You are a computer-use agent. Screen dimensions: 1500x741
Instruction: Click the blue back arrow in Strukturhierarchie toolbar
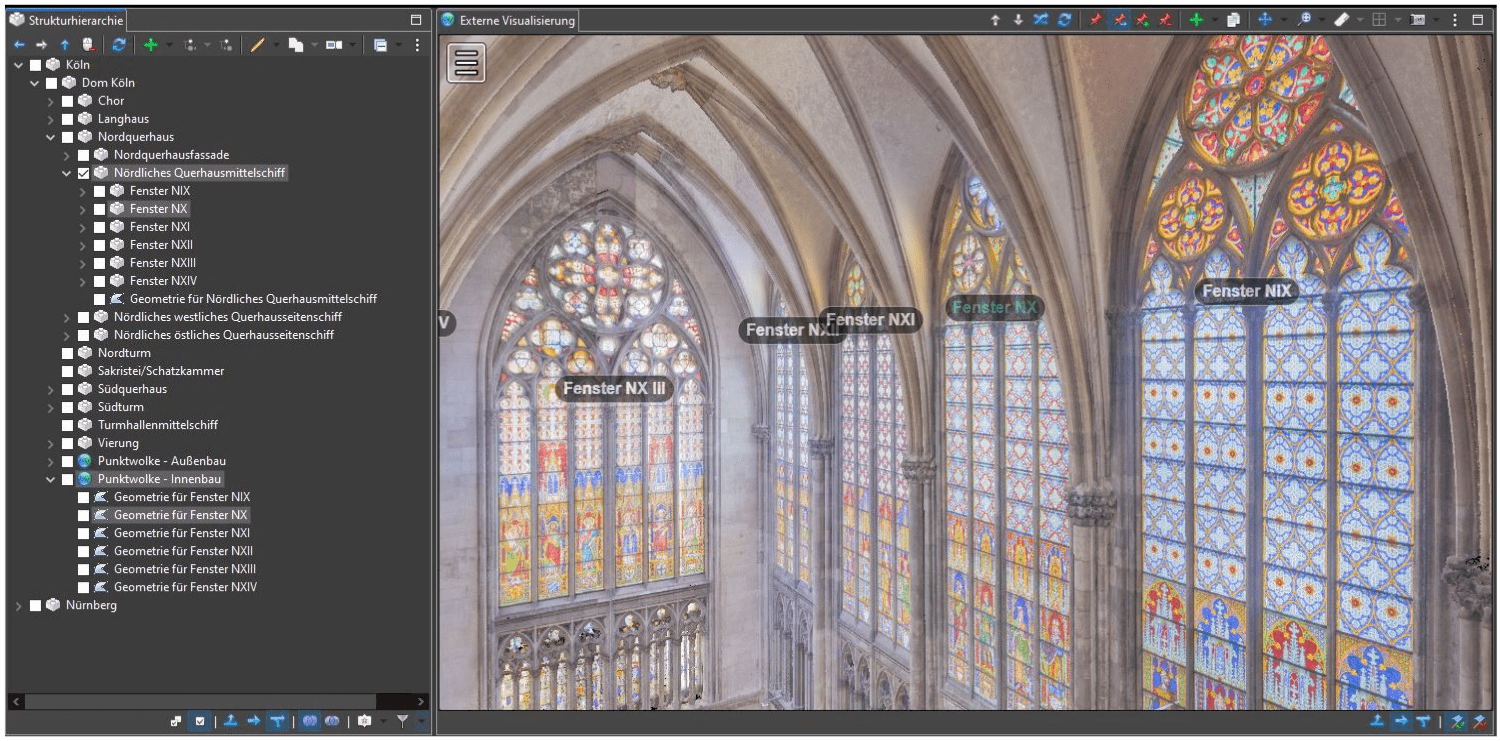coord(19,45)
